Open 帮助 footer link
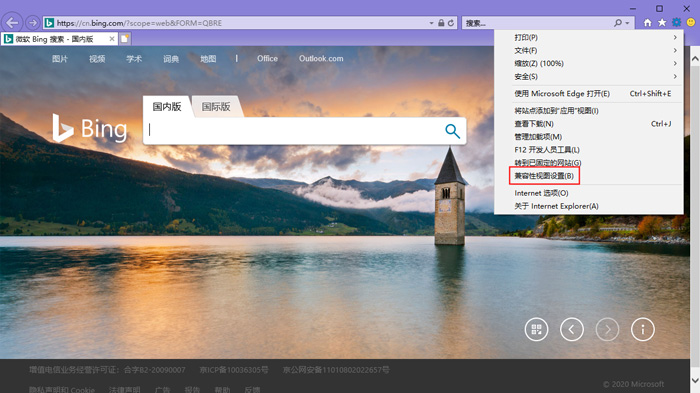 pos(222,389)
